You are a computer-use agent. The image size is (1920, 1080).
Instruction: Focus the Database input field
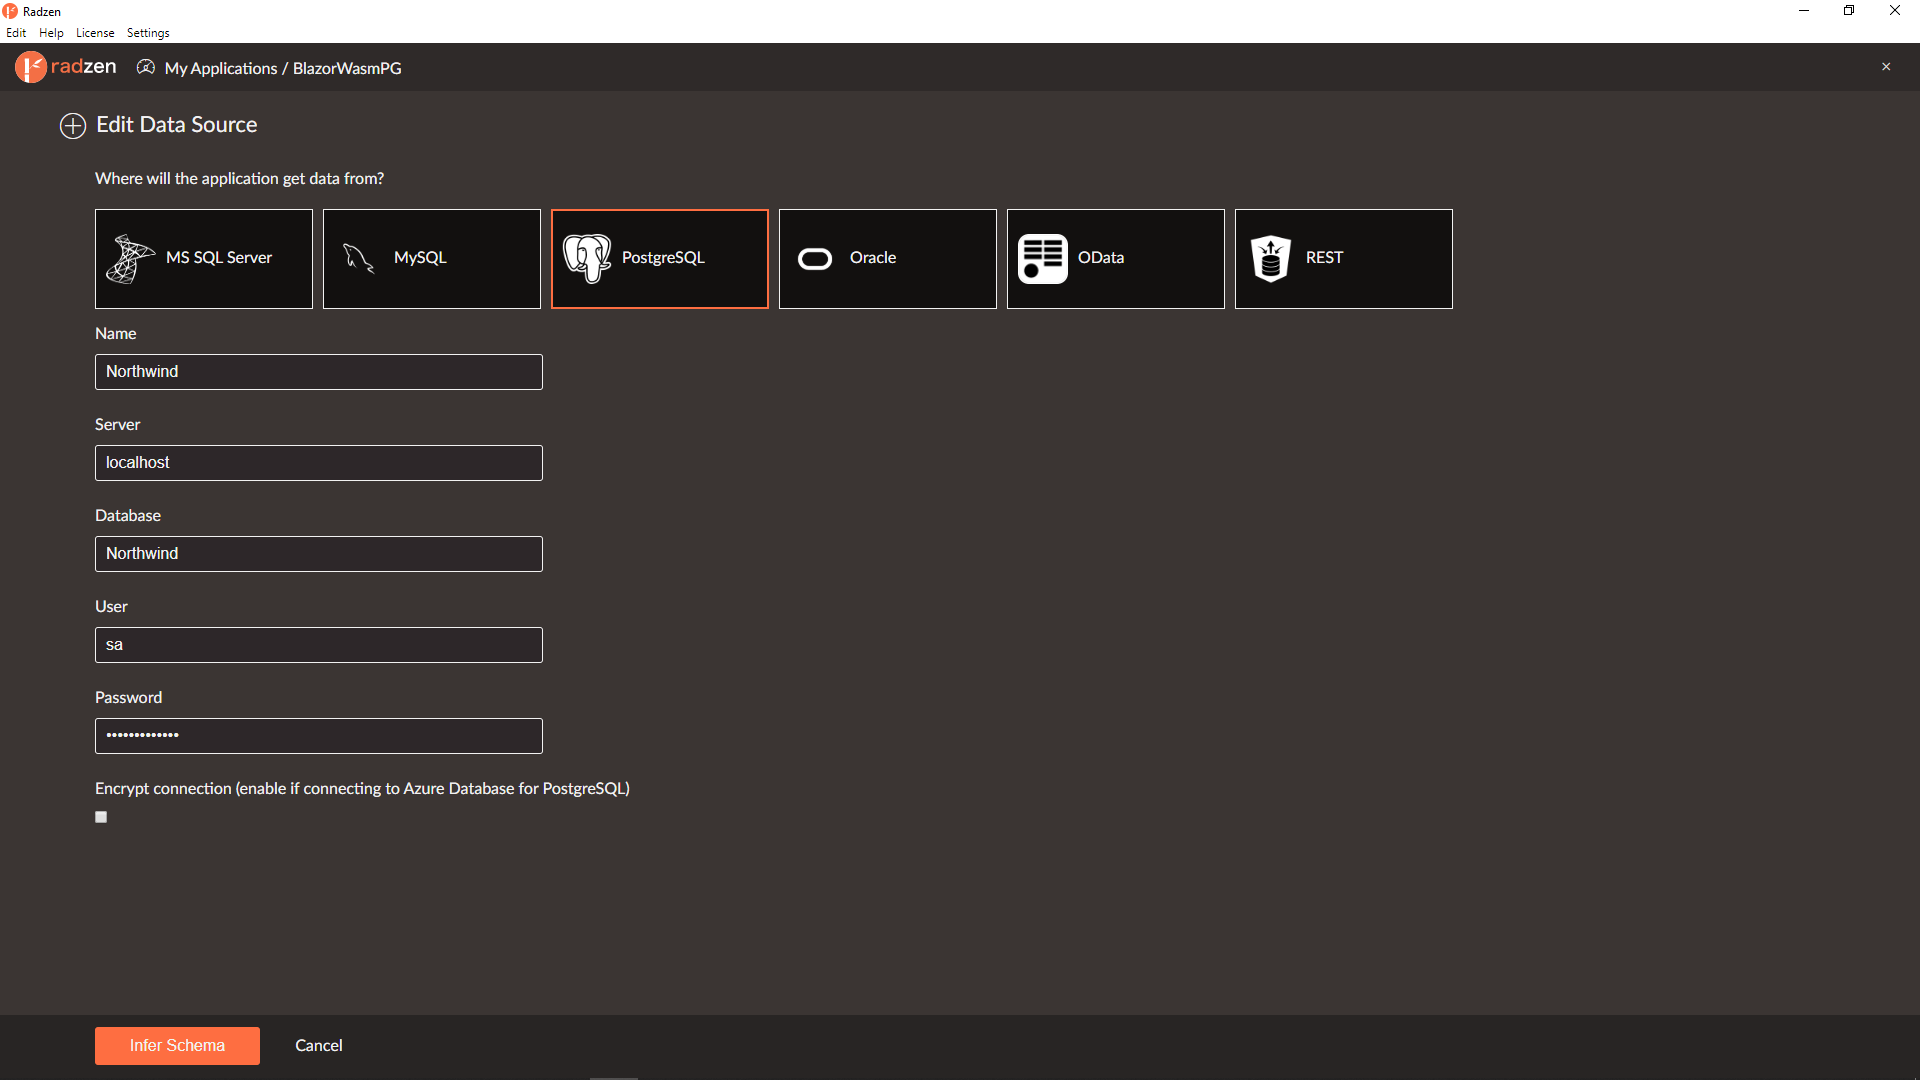click(x=319, y=554)
